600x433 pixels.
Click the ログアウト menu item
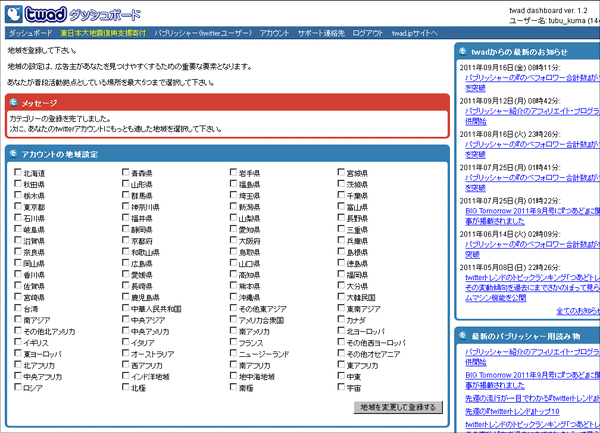click(x=367, y=33)
